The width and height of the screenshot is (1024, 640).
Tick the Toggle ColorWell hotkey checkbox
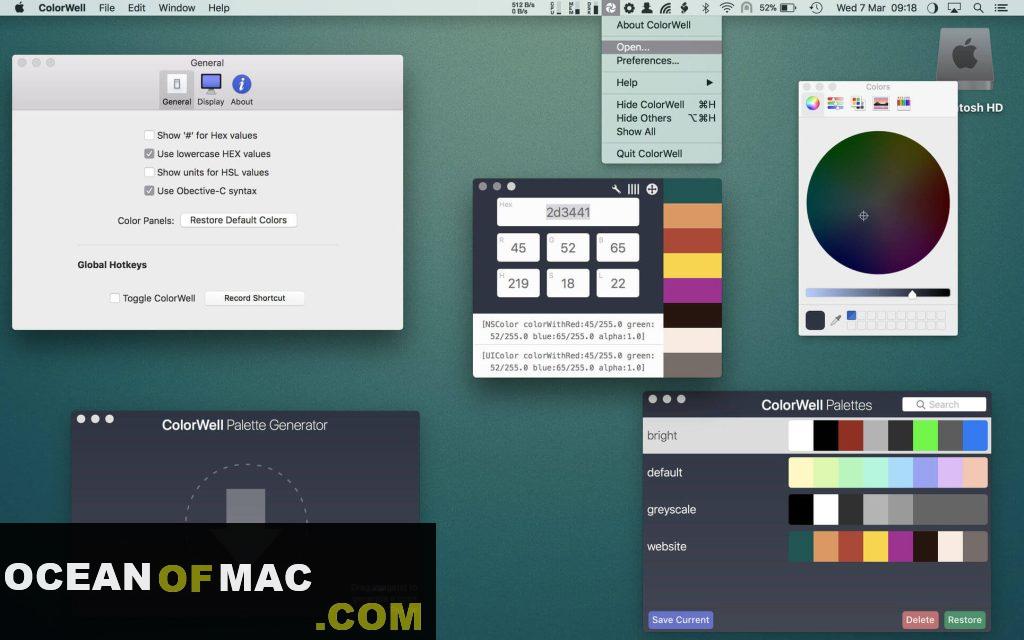[x=114, y=298]
